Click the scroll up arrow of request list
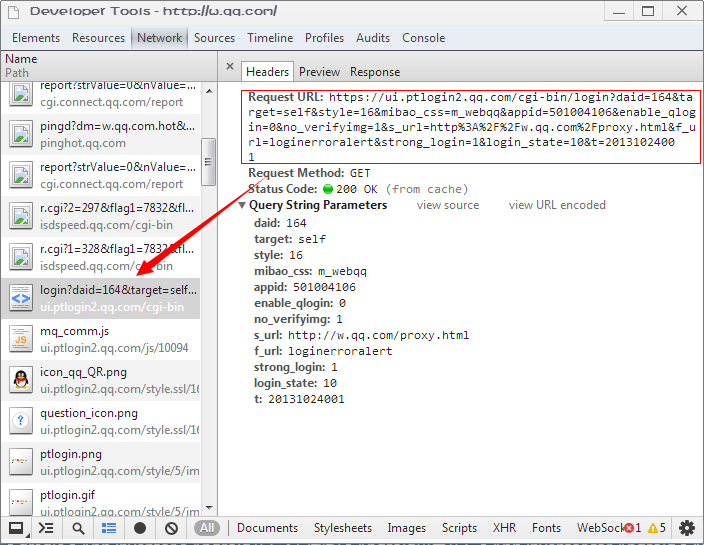This screenshot has width=704, height=545. (x=209, y=92)
